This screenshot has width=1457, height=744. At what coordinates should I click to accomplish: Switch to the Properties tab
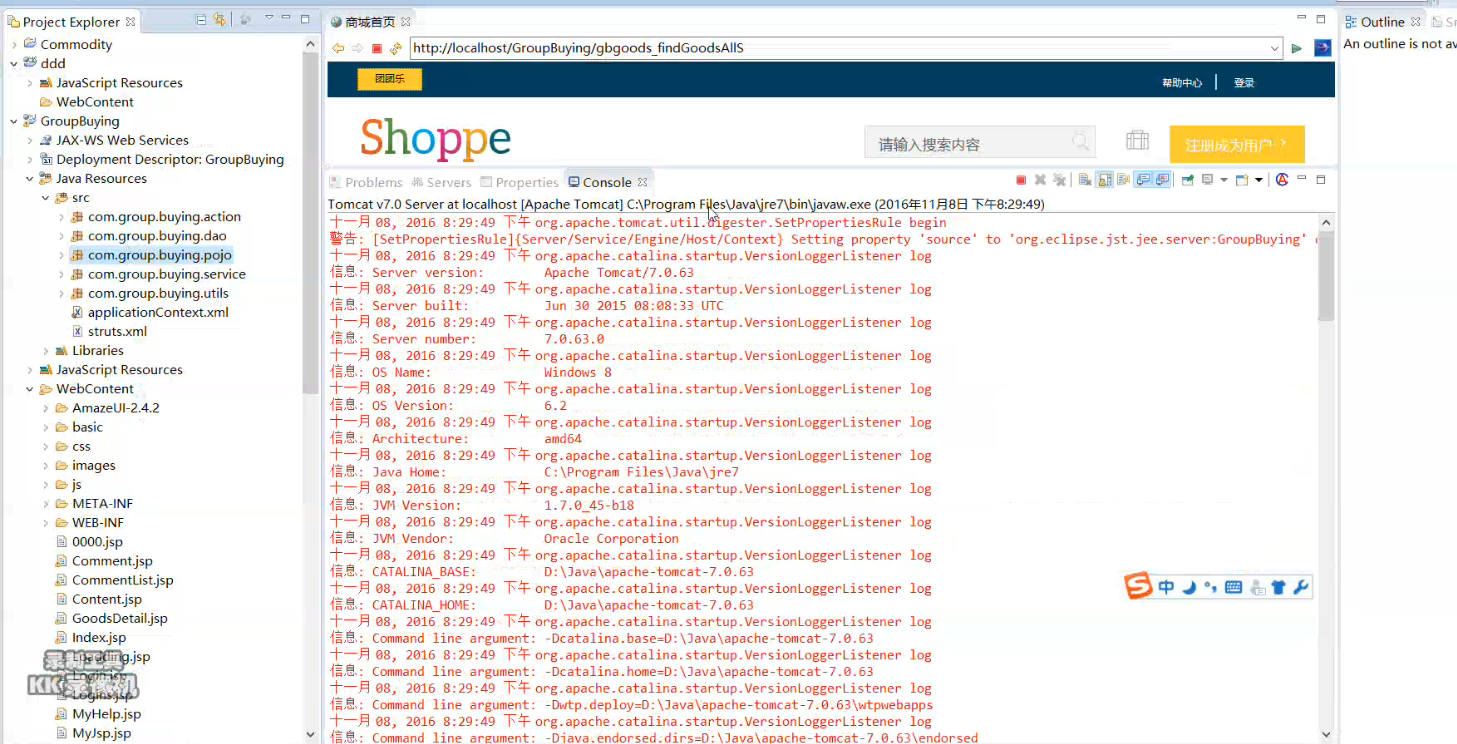pyautogui.click(x=518, y=182)
